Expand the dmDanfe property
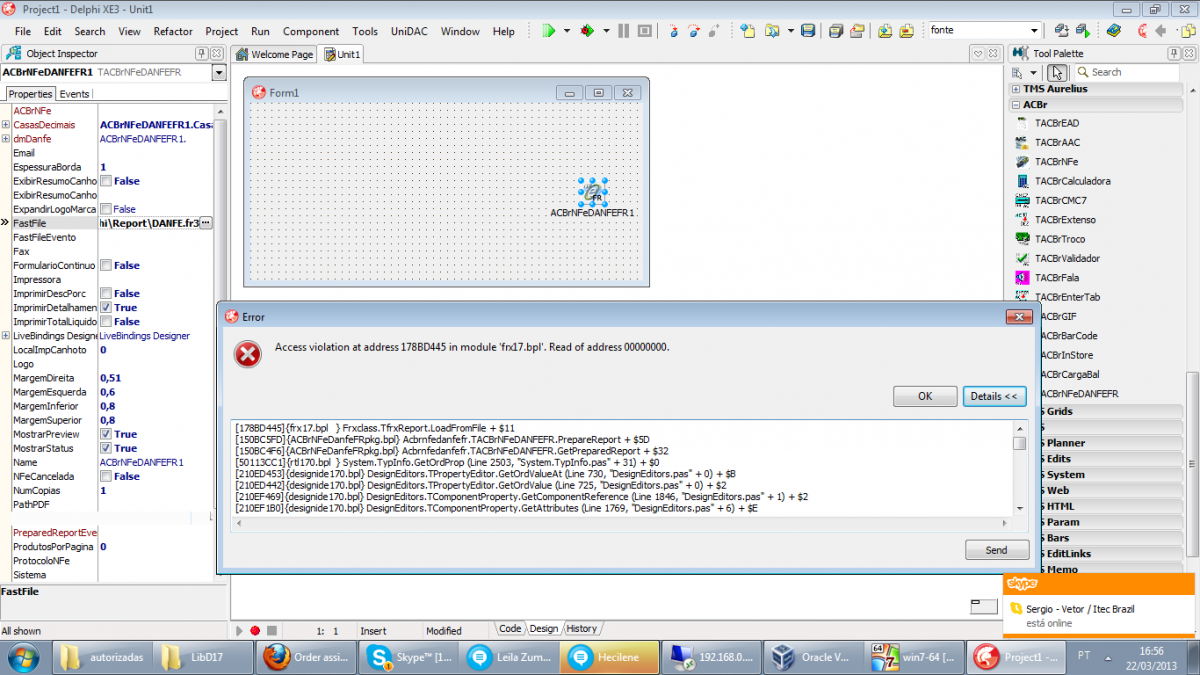 (6, 139)
